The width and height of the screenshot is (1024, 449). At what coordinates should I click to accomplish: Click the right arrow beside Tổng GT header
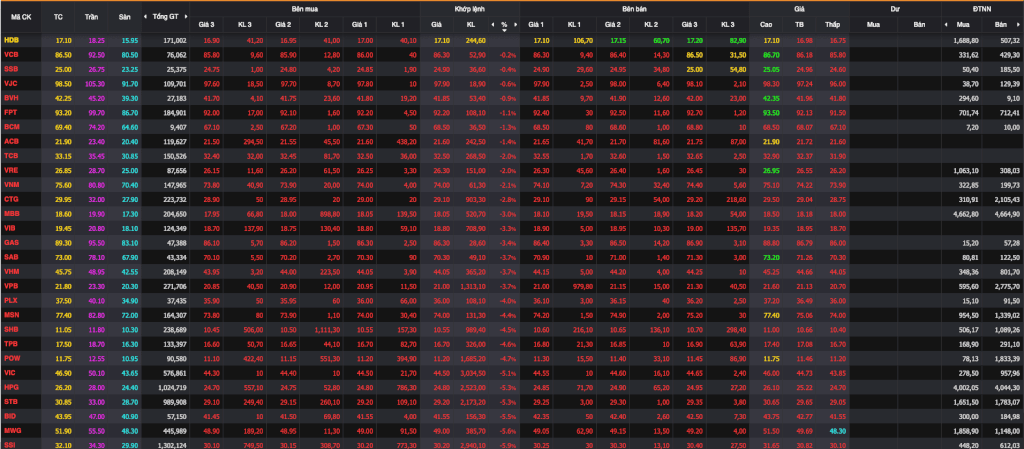[x=187, y=16]
